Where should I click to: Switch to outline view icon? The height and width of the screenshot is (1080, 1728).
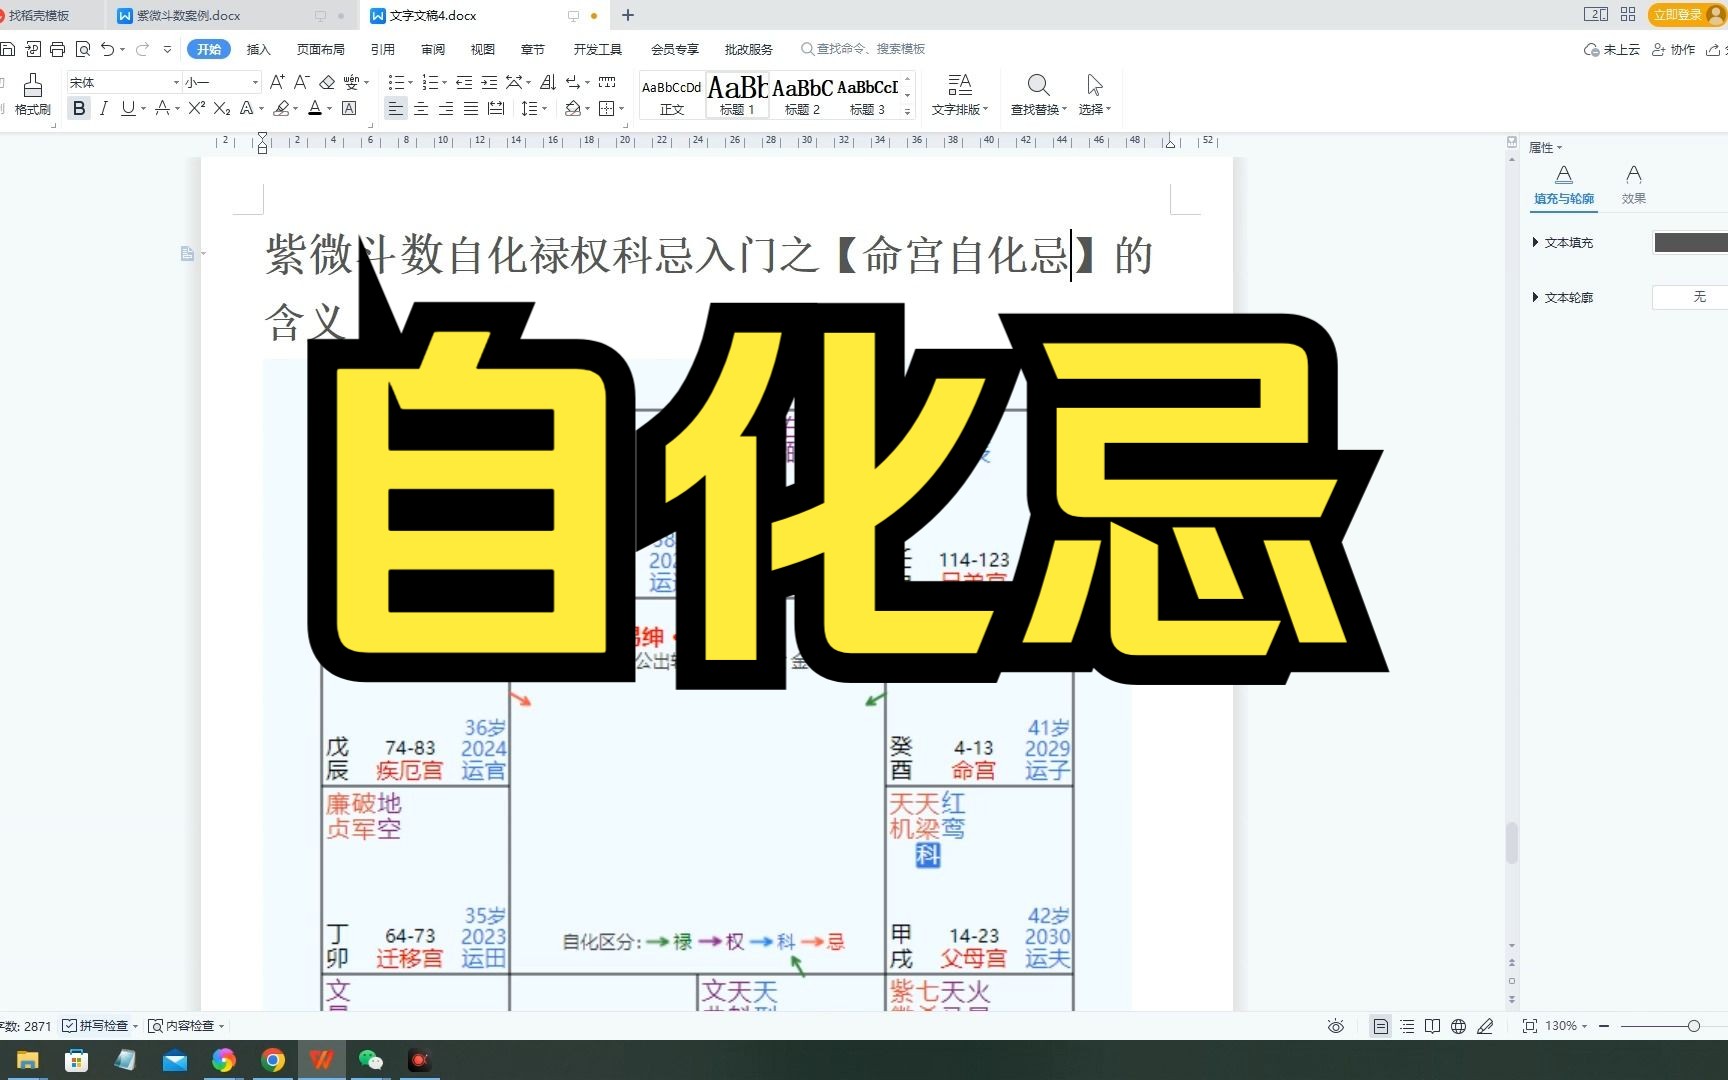(1407, 1026)
